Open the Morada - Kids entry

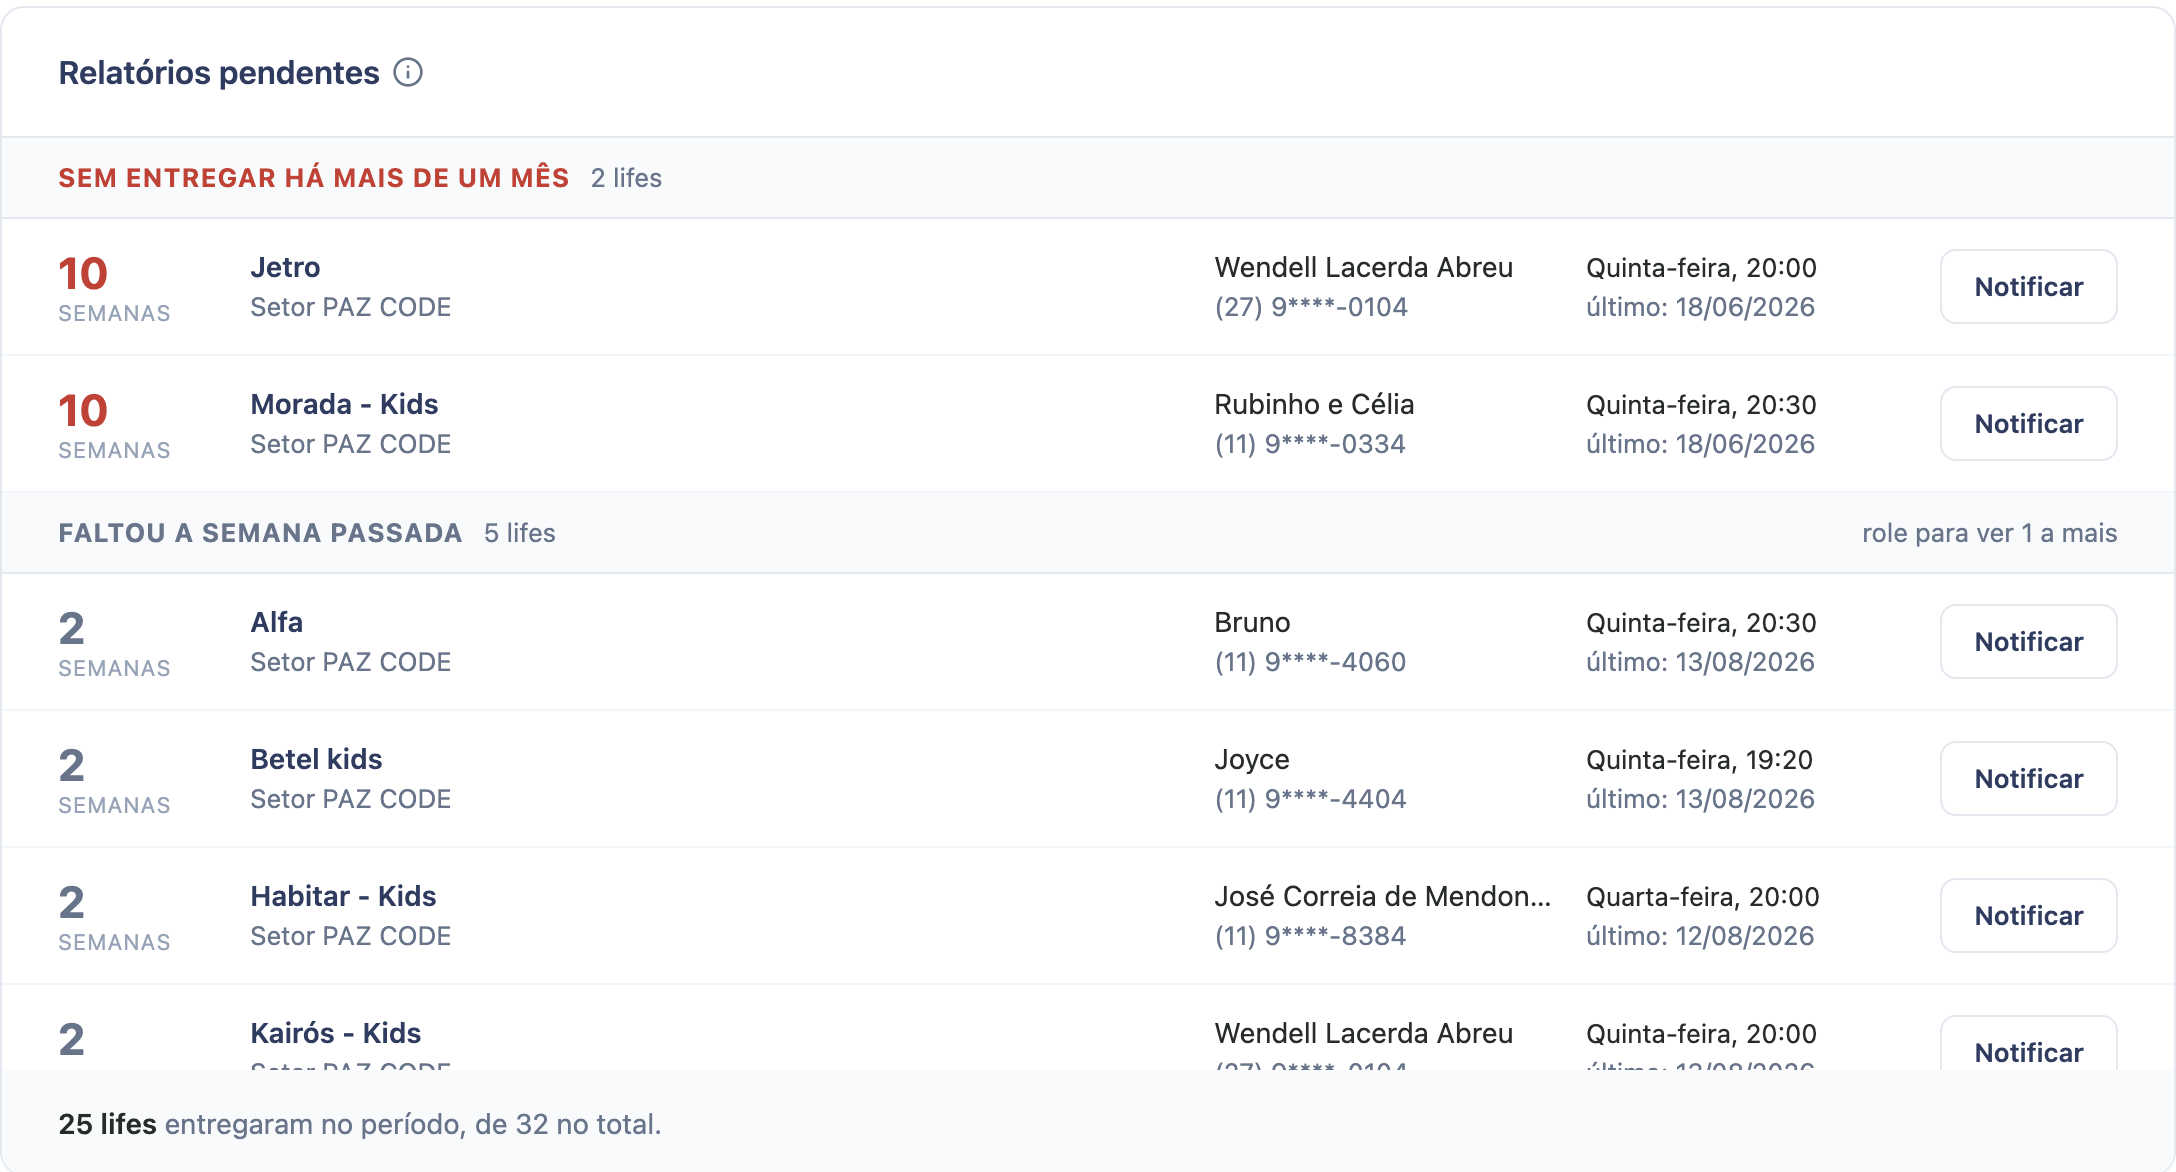(344, 404)
